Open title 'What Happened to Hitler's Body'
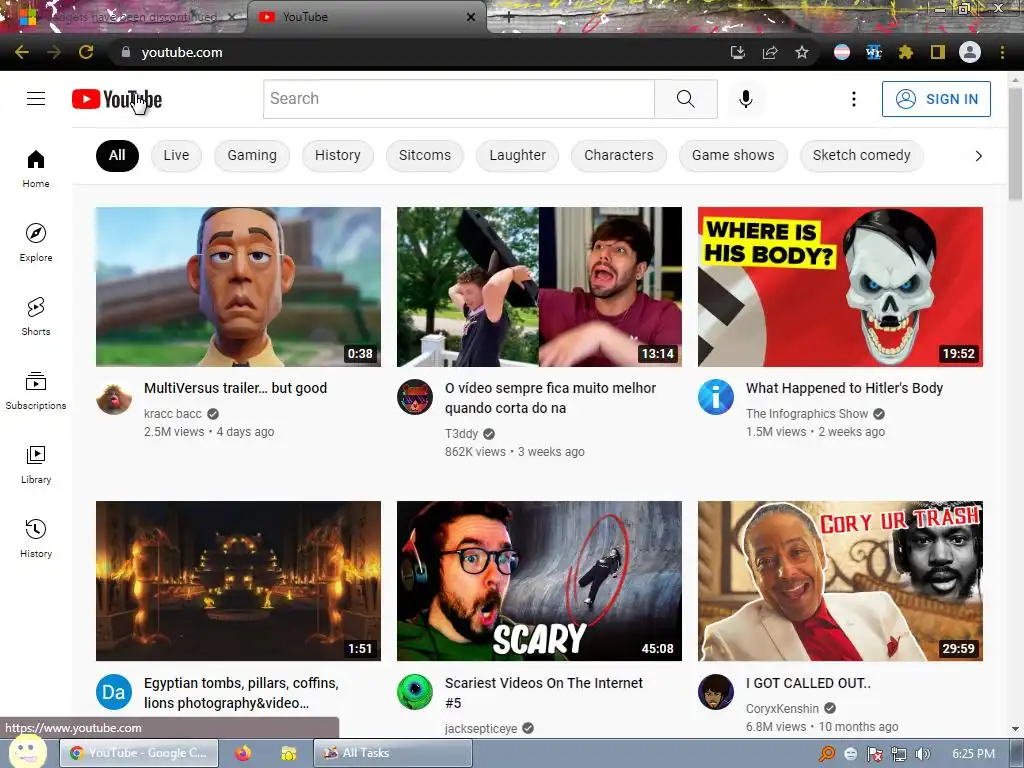The image size is (1024, 768). (844, 388)
